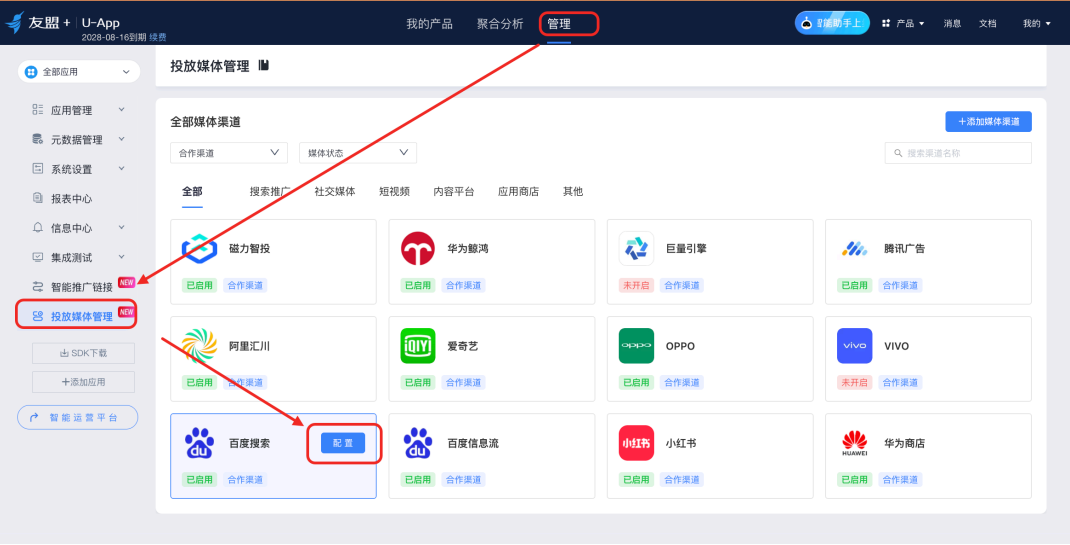Click the 续费 renewal link
The height and width of the screenshot is (545, 1070).
pyautogui.click(x=158, y=37)
